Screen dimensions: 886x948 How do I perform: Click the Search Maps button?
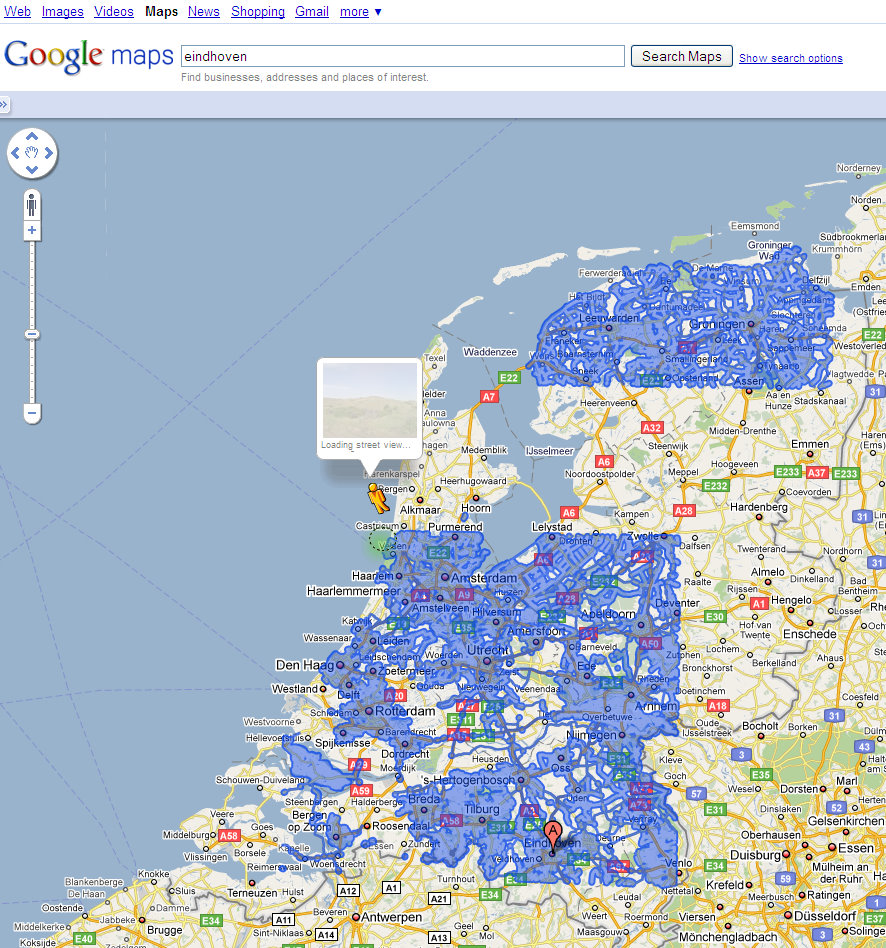pyautogui.click(x=682, y=56)
